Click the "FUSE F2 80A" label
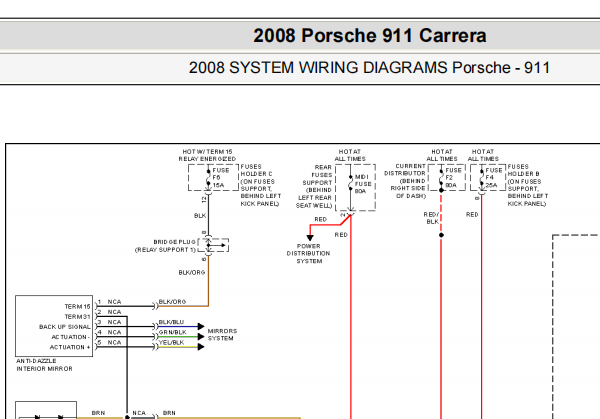The width and height of the screenshot is (600, 419). pos(453,178)
